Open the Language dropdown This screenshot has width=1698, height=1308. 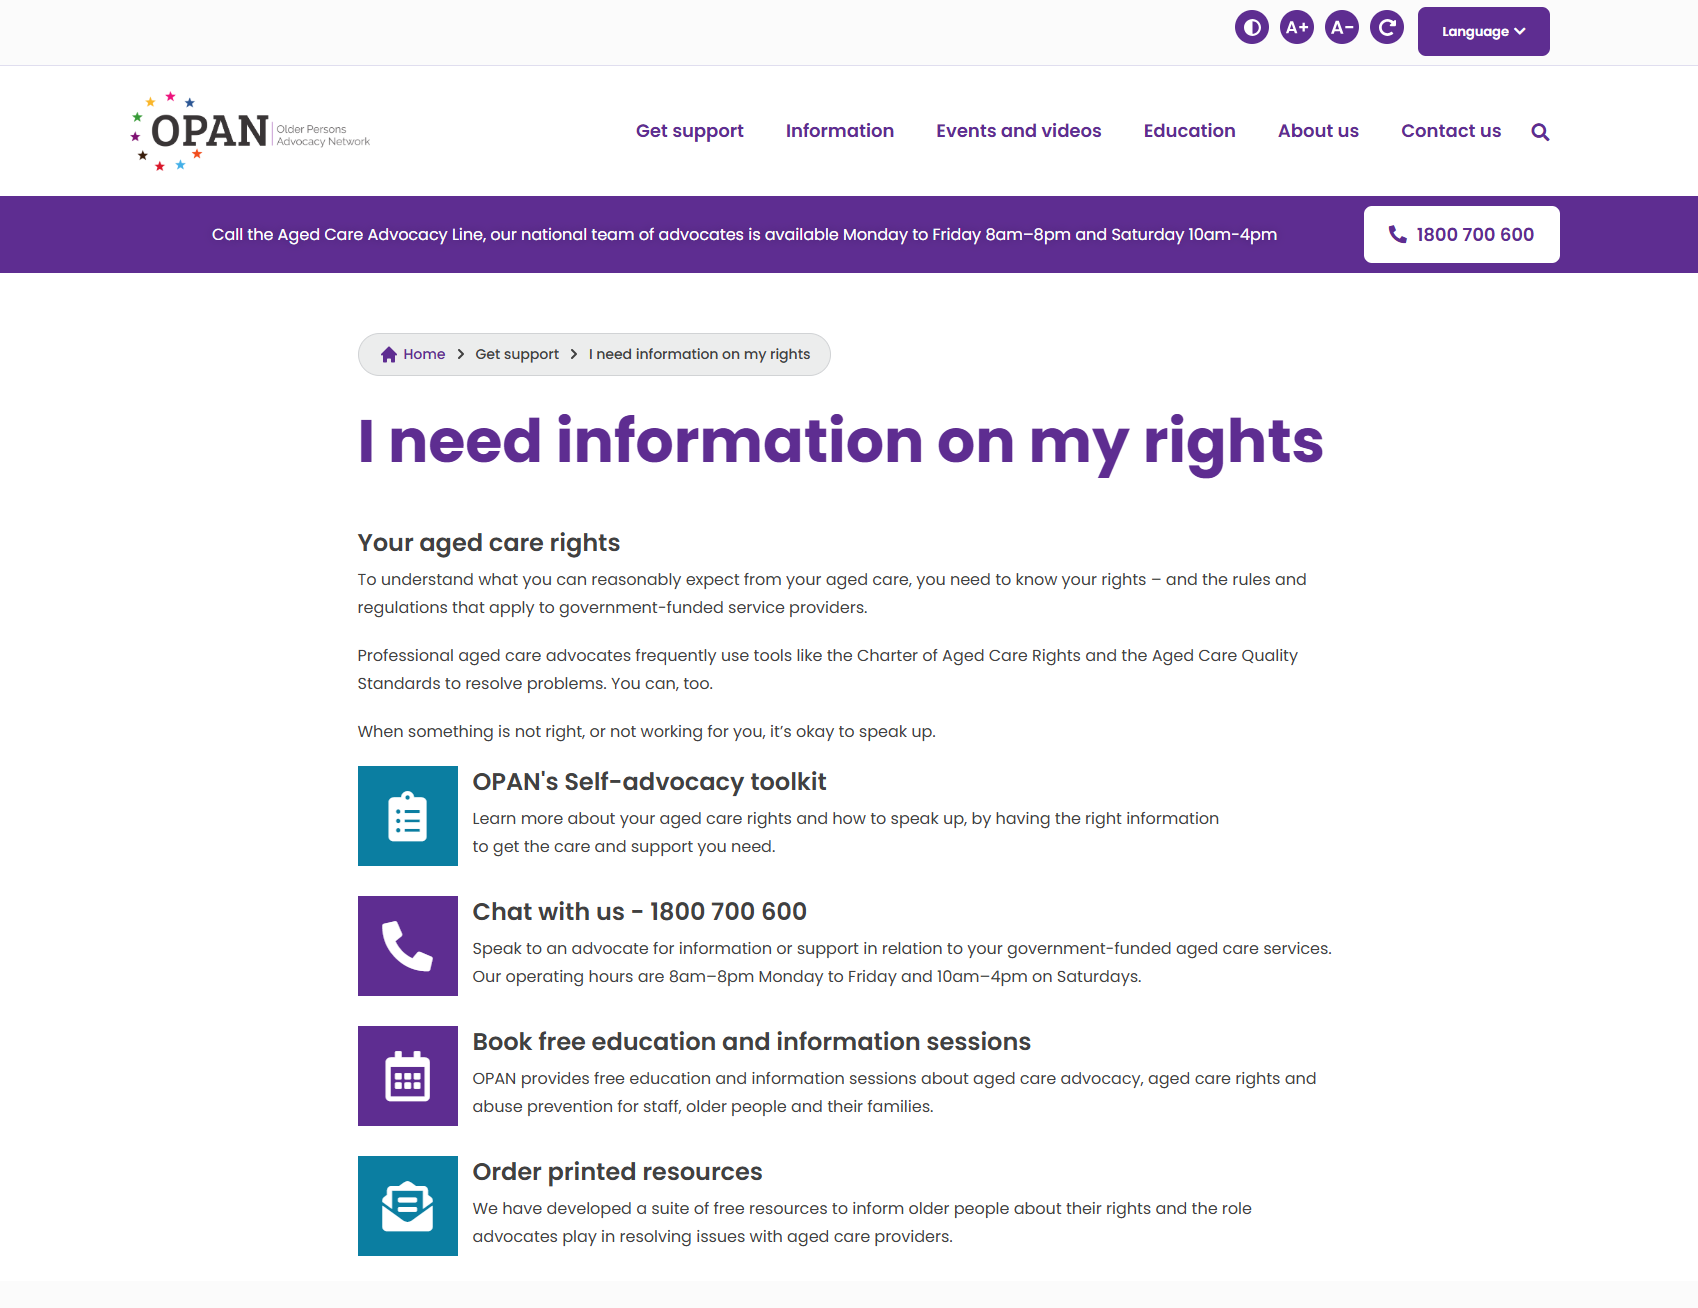[1483, 31]
